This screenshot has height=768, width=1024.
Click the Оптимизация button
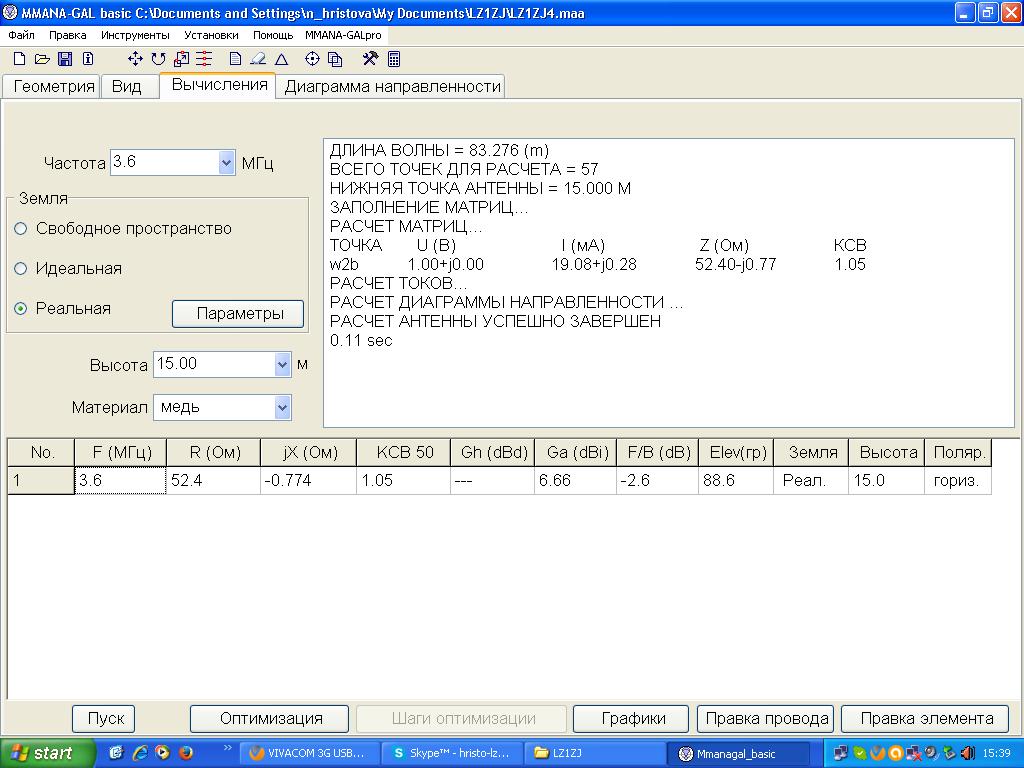coord(270,718)
